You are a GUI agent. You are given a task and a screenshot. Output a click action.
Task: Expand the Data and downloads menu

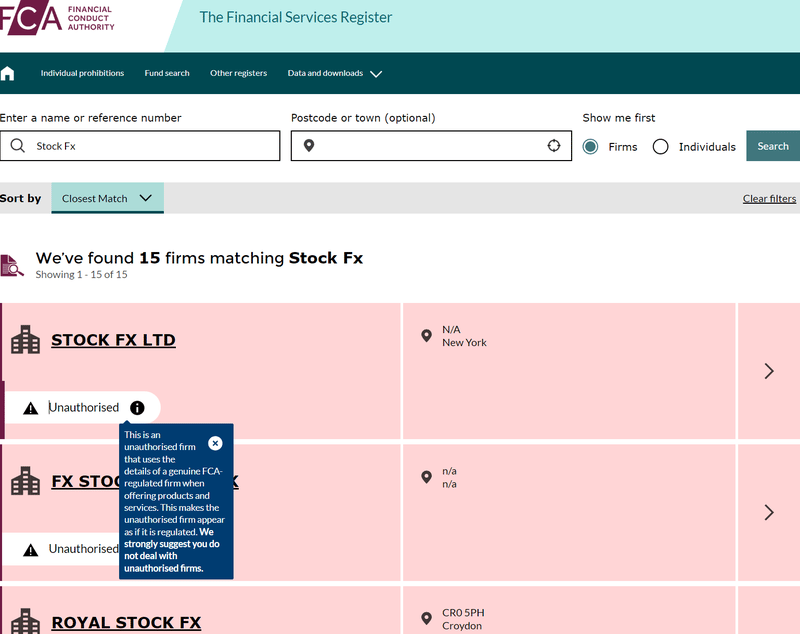334,73
